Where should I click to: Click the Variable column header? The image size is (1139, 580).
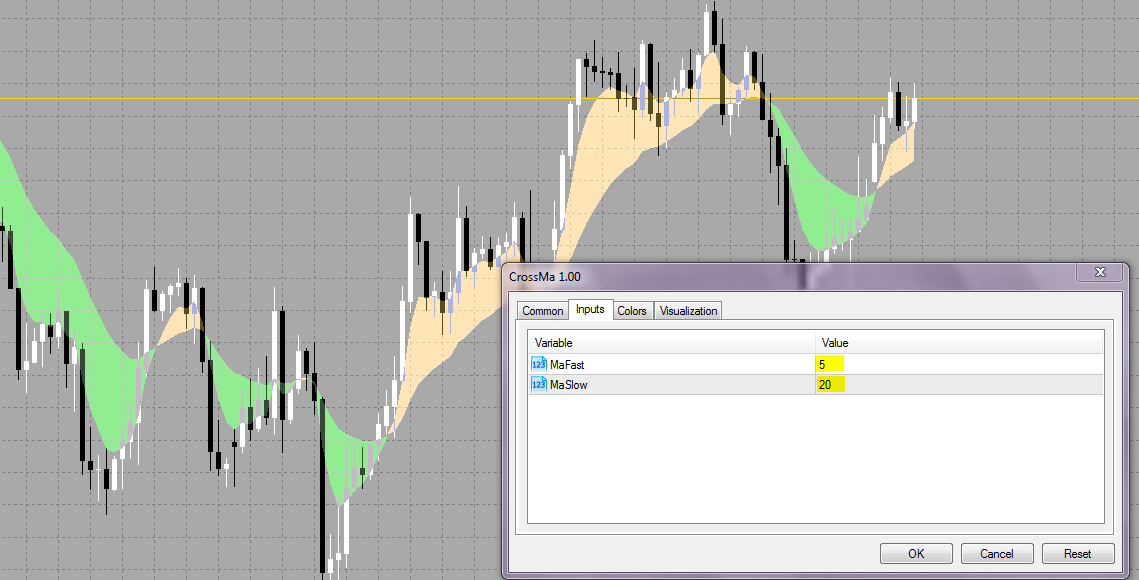pyautogui.click(x=551, y=342)
